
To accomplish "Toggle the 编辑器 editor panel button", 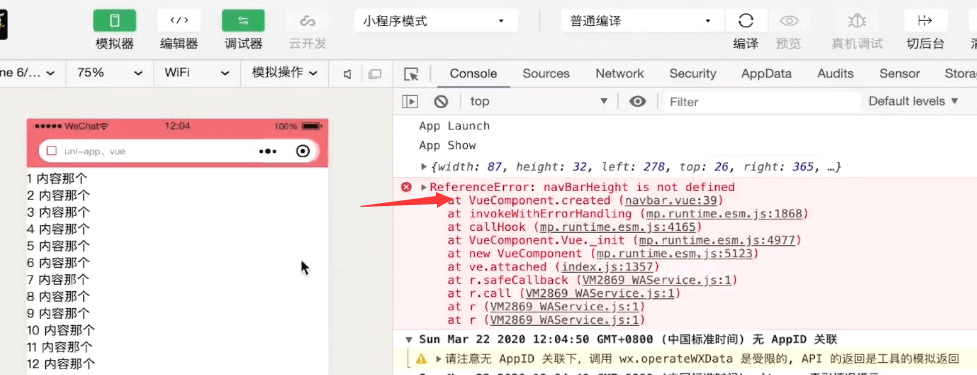I will point(179,21).
